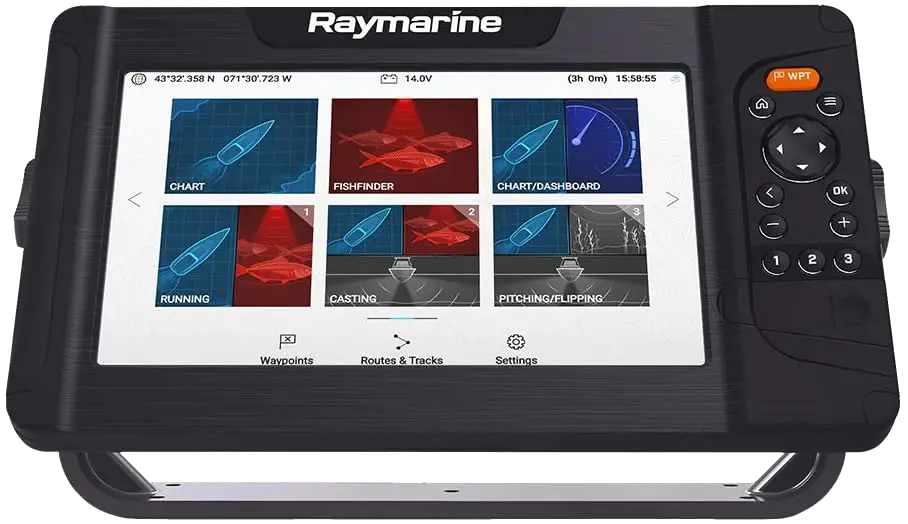
Task: Push the Menu hardware button
Action: 830,103
